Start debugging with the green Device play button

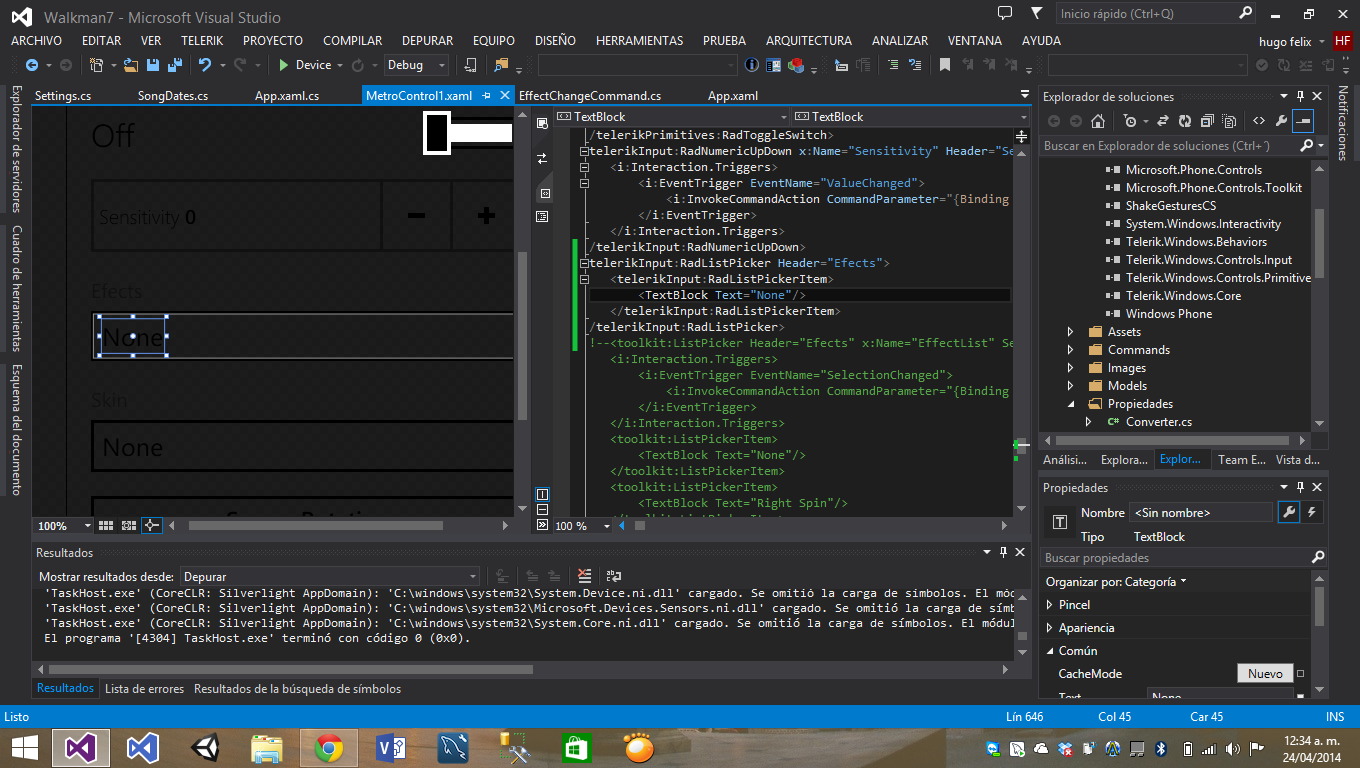(x=306, y=65)
